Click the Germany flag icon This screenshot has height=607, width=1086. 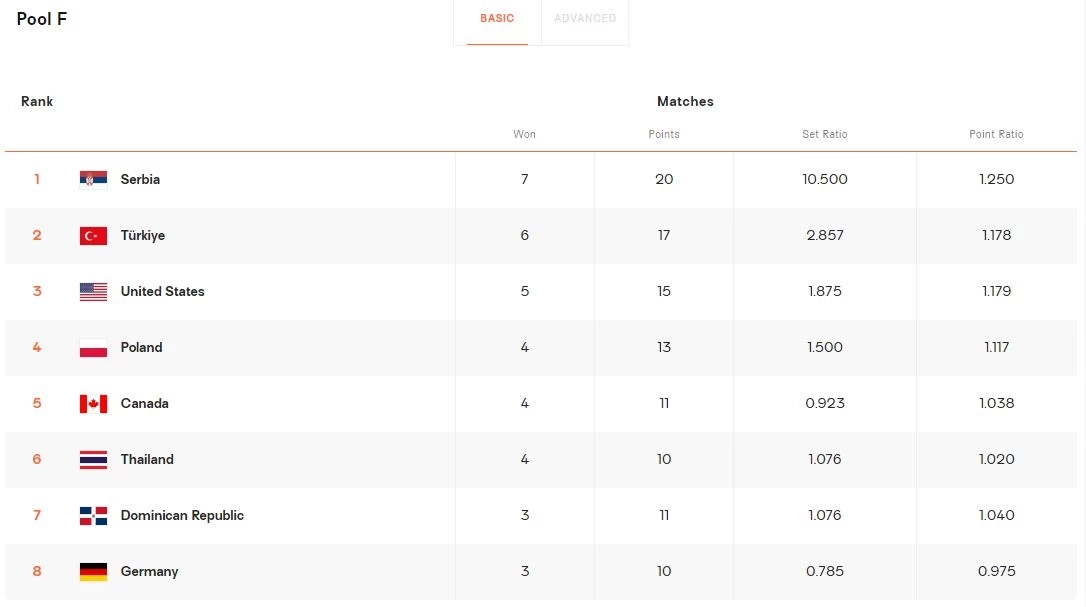[93, 572]
